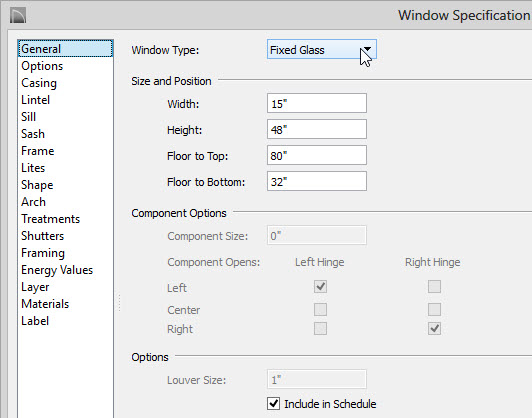Focus the Floor to Top field
The image size is (532, 418).
click(x=317, y=155)
